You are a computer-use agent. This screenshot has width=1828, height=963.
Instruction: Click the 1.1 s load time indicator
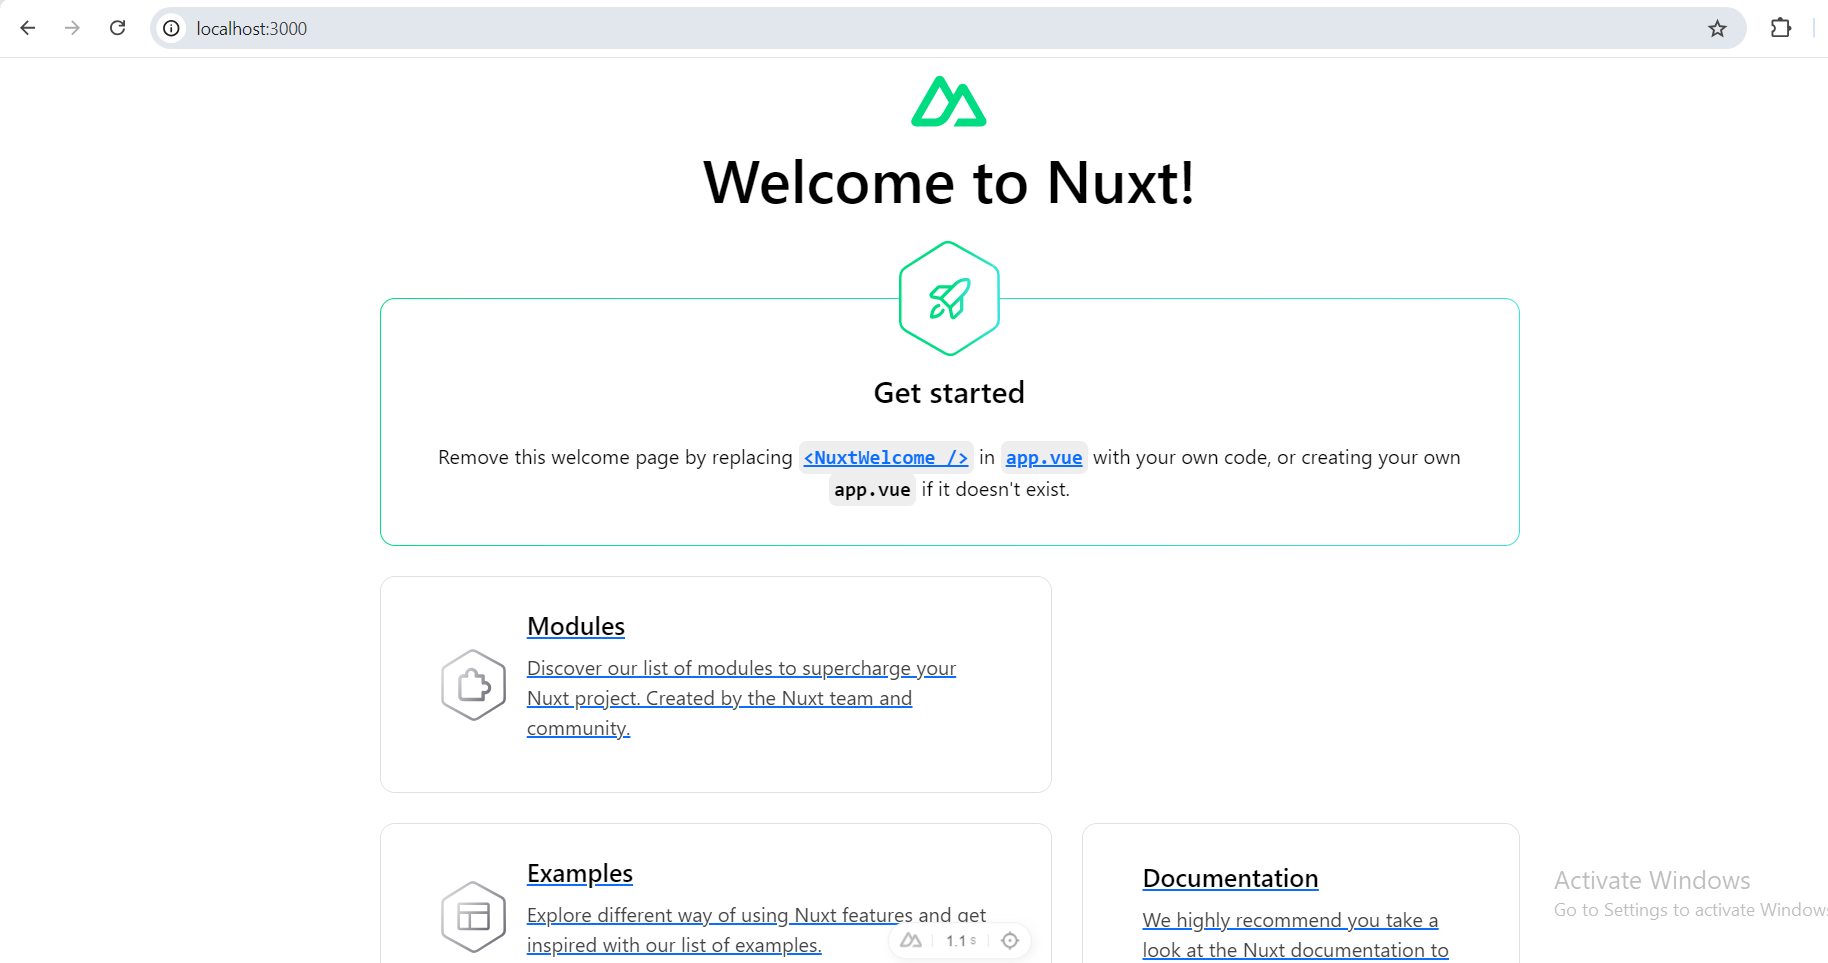tap(958, 940)
